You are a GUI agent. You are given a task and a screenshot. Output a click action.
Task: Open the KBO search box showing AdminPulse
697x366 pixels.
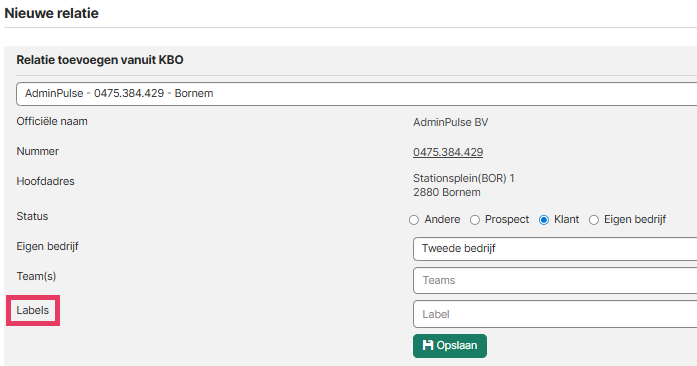click(x=357, y=93)
